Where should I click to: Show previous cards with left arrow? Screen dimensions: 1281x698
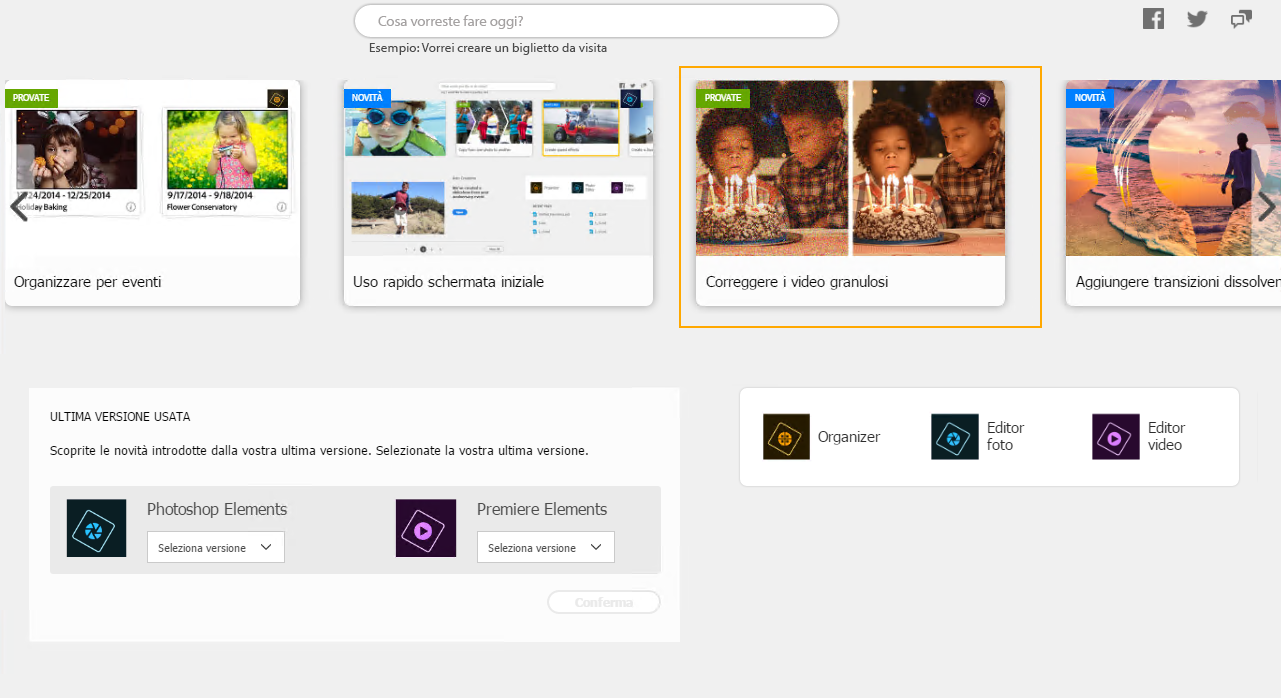click(18, 207)
